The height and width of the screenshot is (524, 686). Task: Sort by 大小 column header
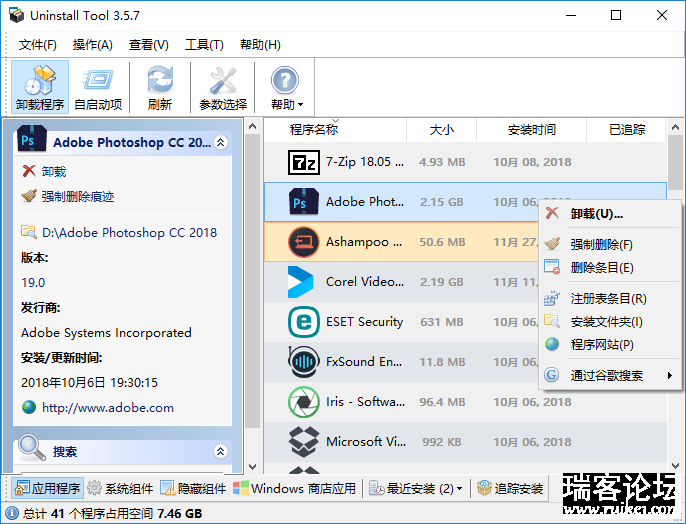point(442,129)
